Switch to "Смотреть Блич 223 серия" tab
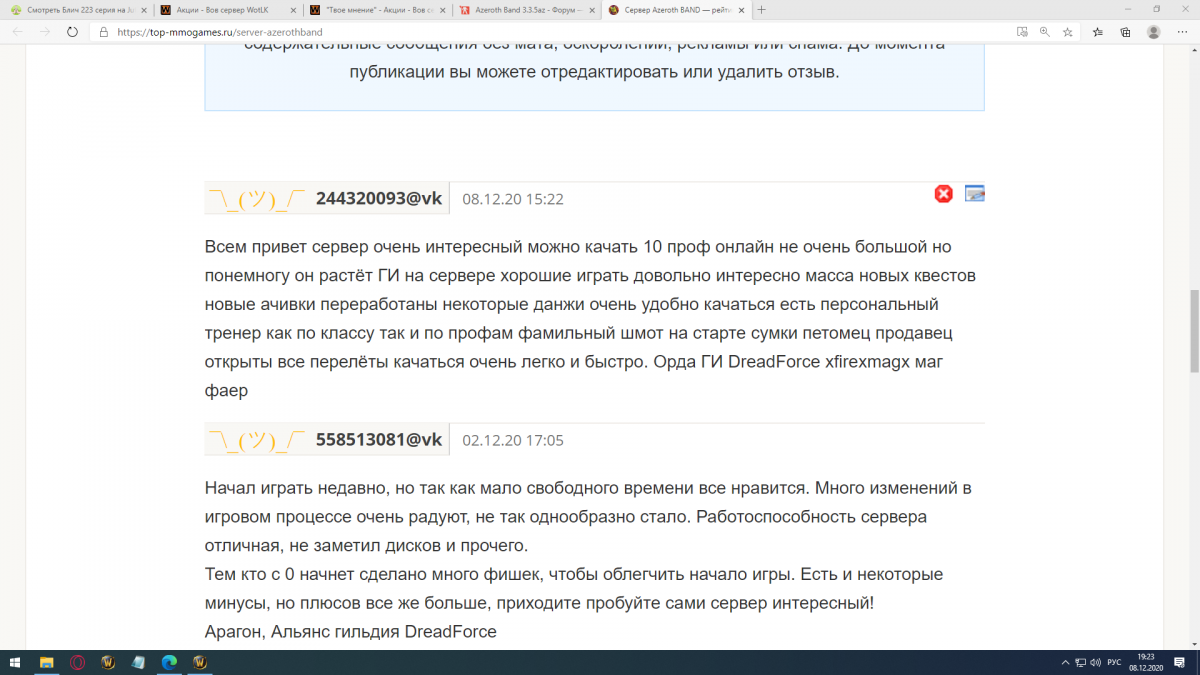This screenshot has width=1200, height=675. click(x=70, y=10)
